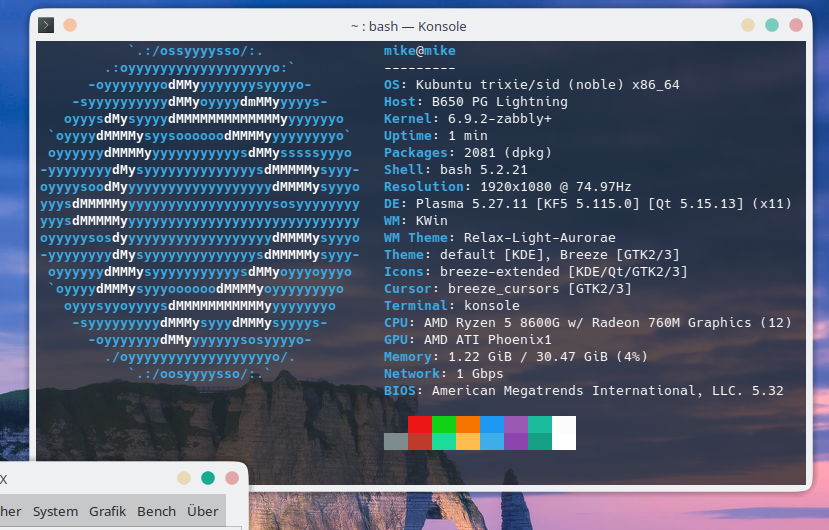Click yellow minimize button of lower window
The width and height of the screenshot is (829, 530).
click(x=184, y=478)
